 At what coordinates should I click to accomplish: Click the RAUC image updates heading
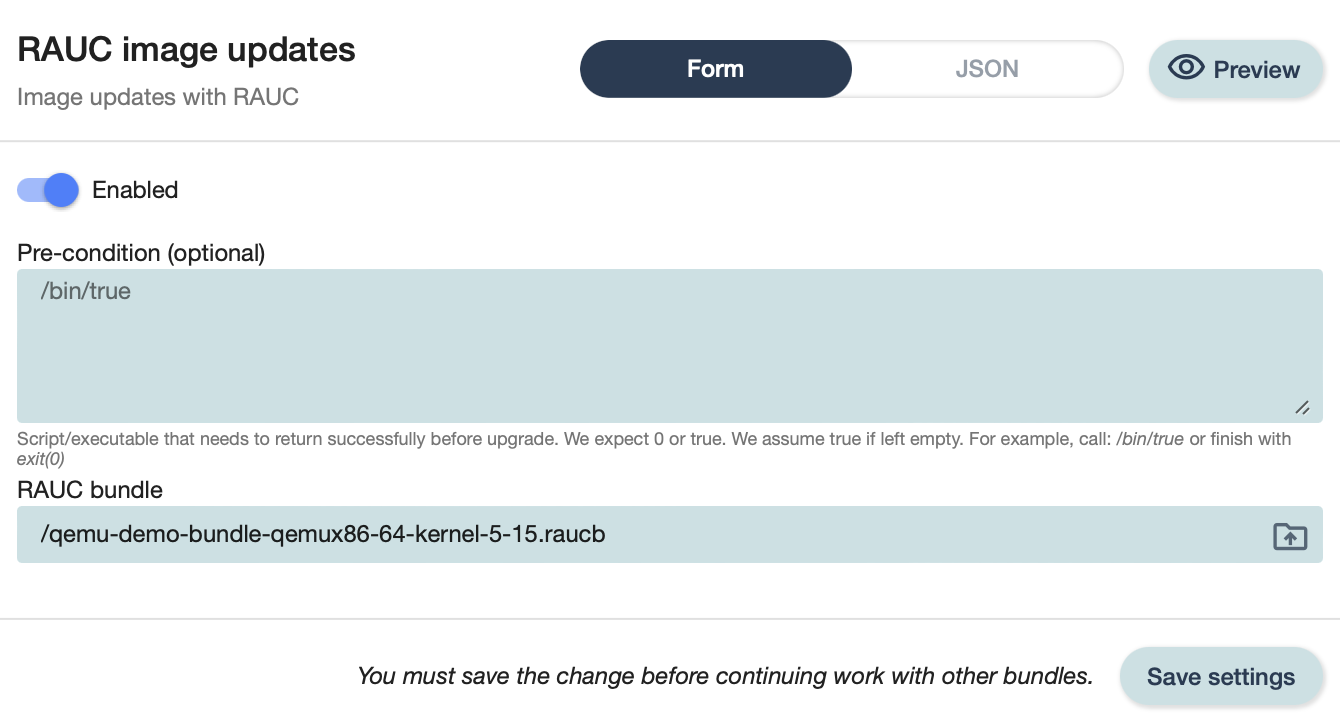coord(186,48)
